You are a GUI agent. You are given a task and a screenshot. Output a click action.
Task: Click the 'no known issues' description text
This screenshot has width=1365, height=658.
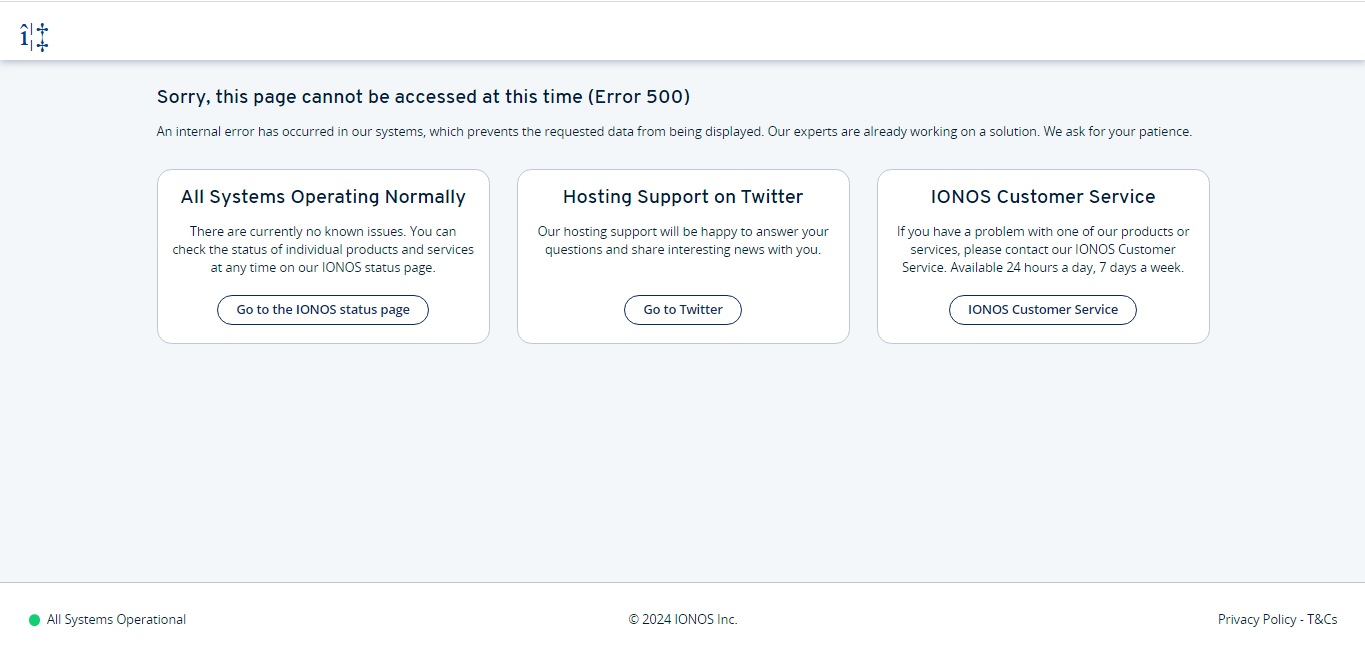tap(323, 249)
